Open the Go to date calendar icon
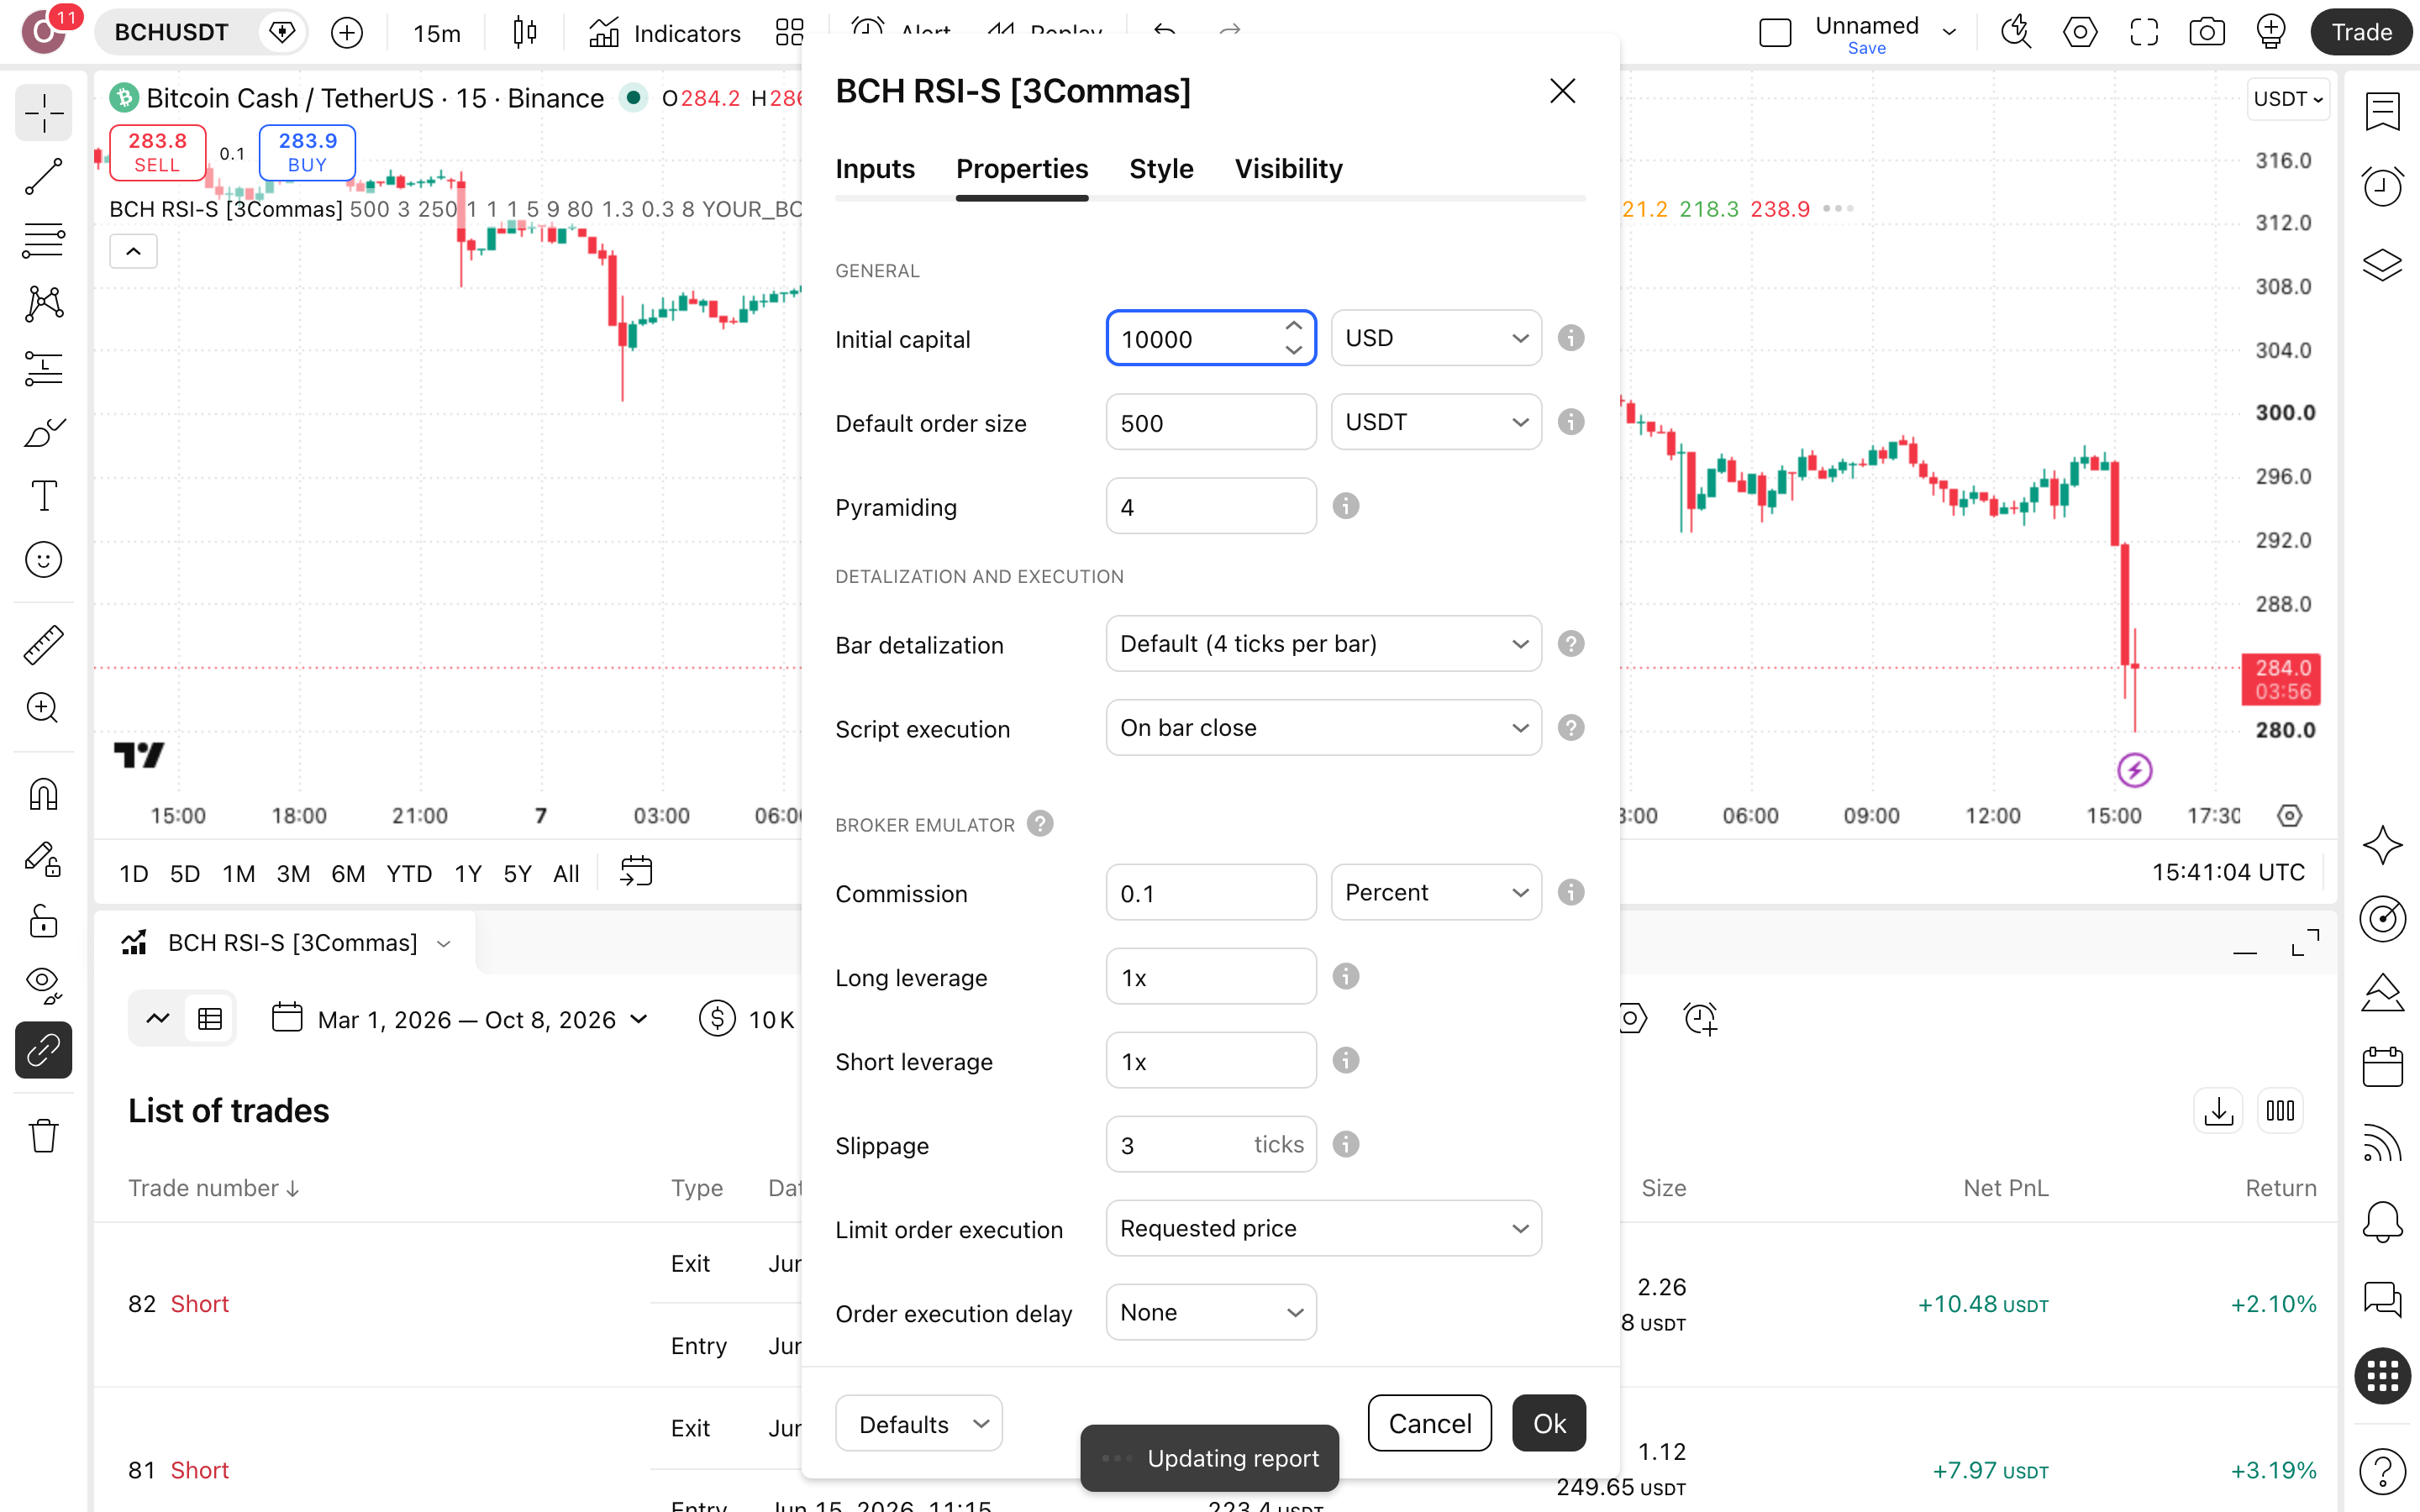Image resolution: width=2420 pixels, height=1512 pixels. pos(636,872)
